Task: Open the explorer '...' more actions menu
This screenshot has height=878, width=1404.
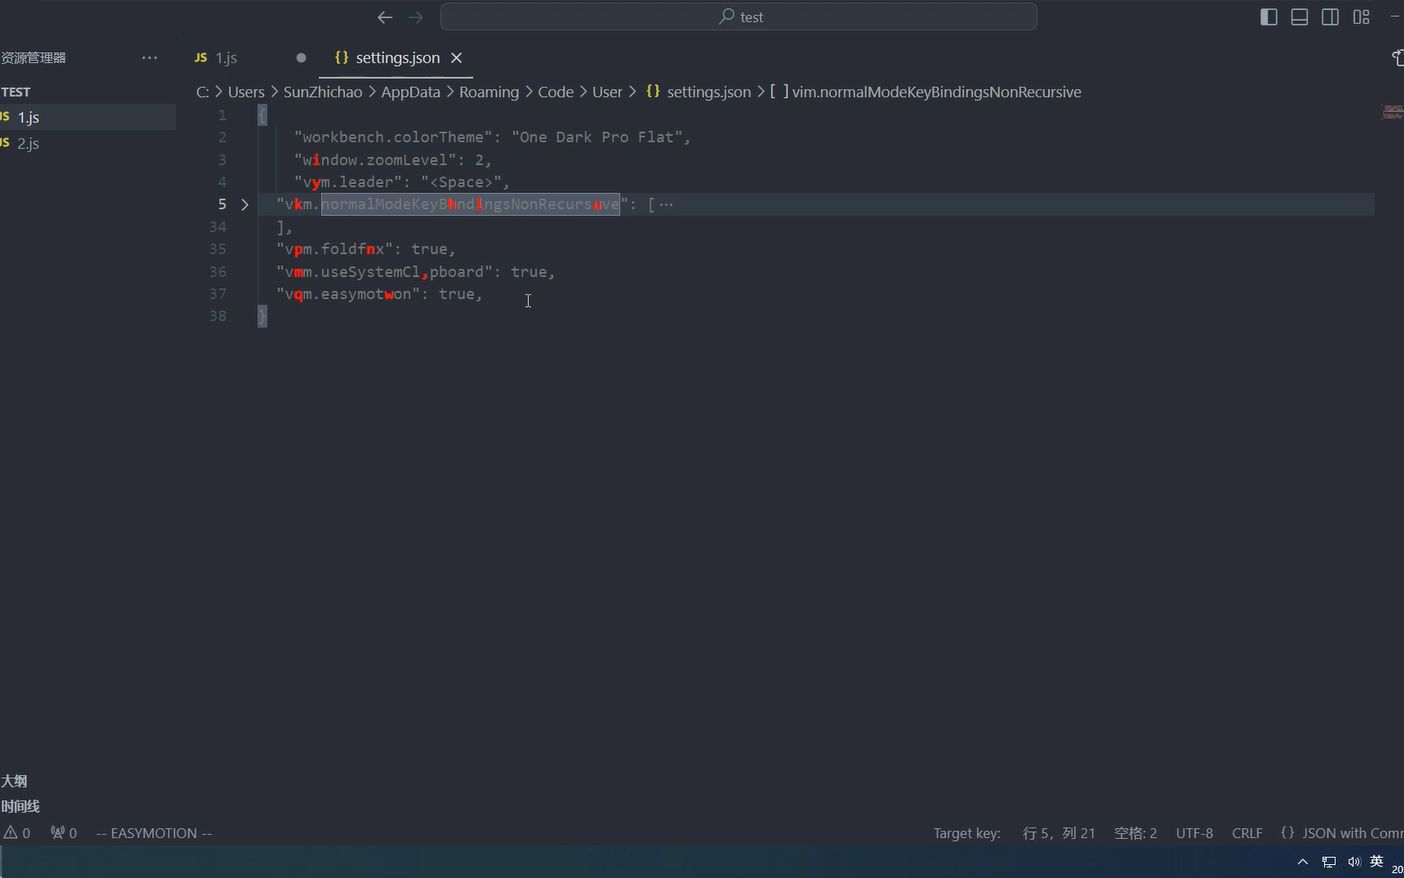Action: pos(150,58)
